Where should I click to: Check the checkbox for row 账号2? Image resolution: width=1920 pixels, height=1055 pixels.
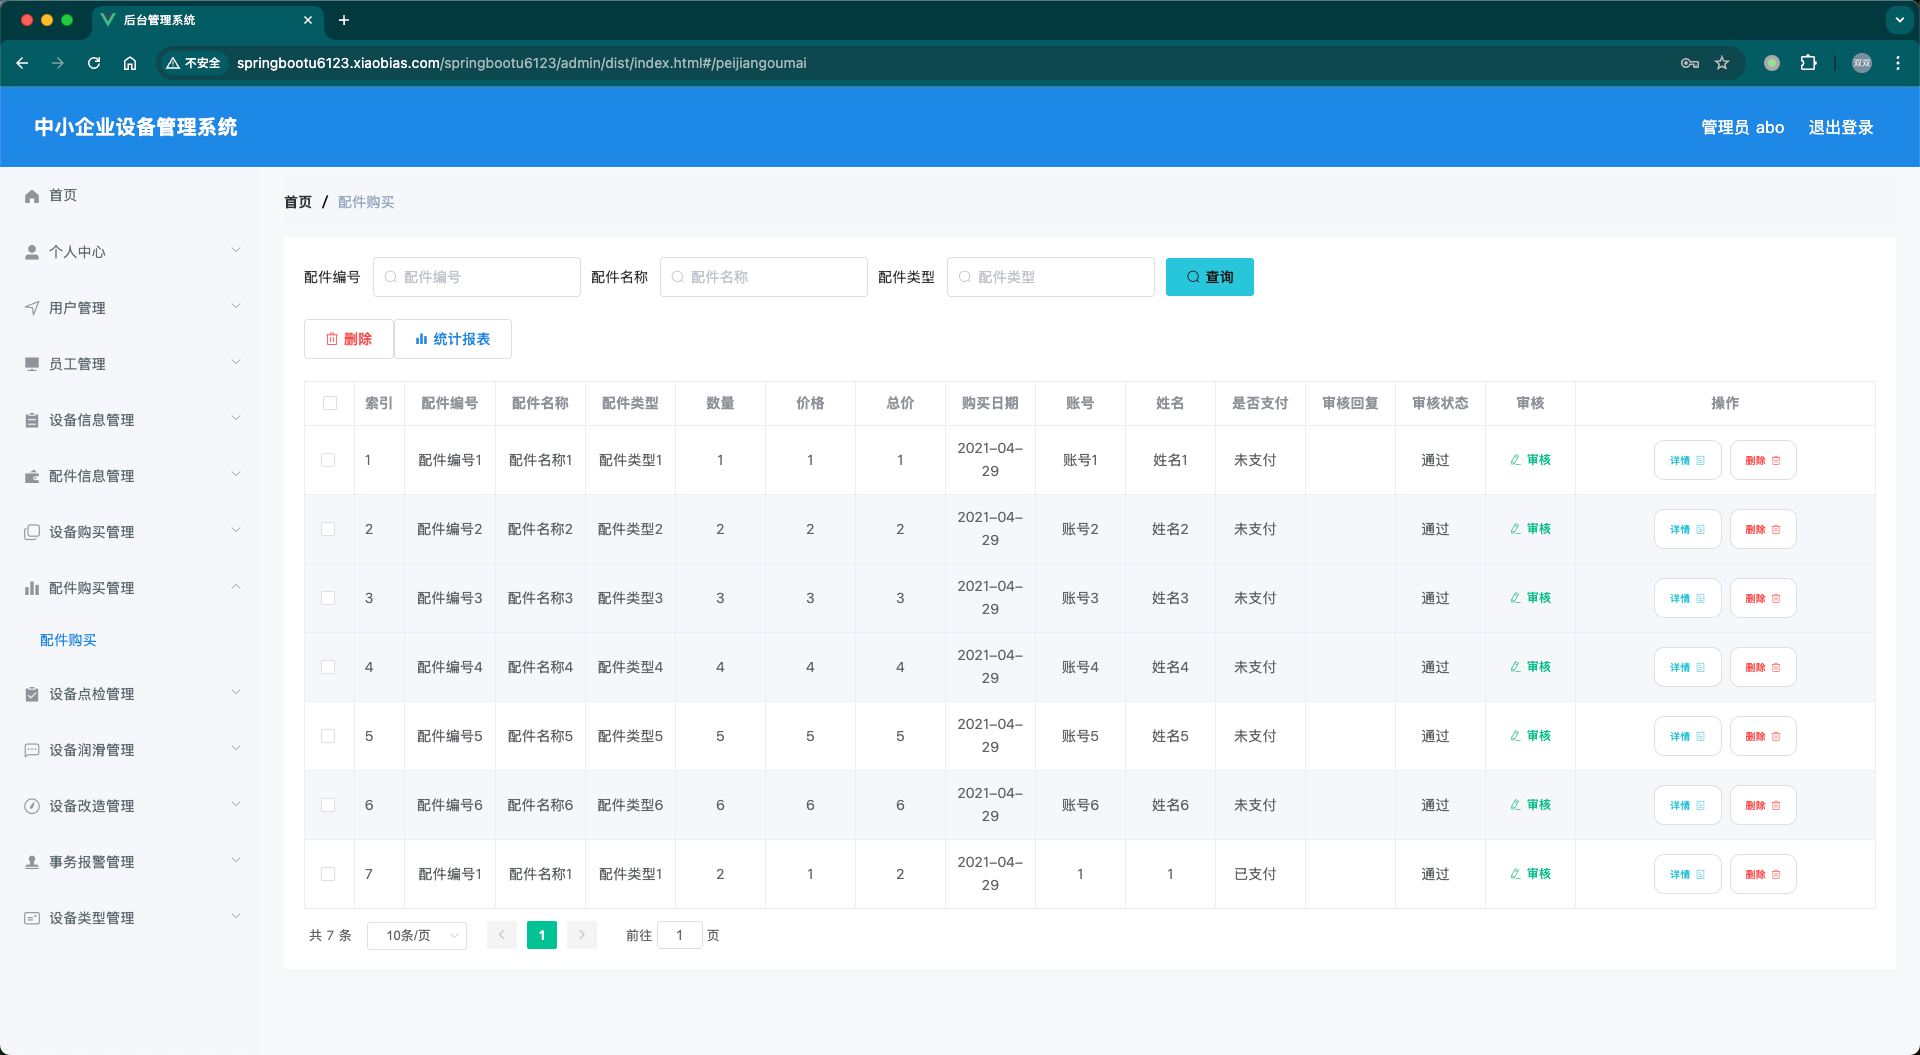pyautogui.click(x=328, y=529)
